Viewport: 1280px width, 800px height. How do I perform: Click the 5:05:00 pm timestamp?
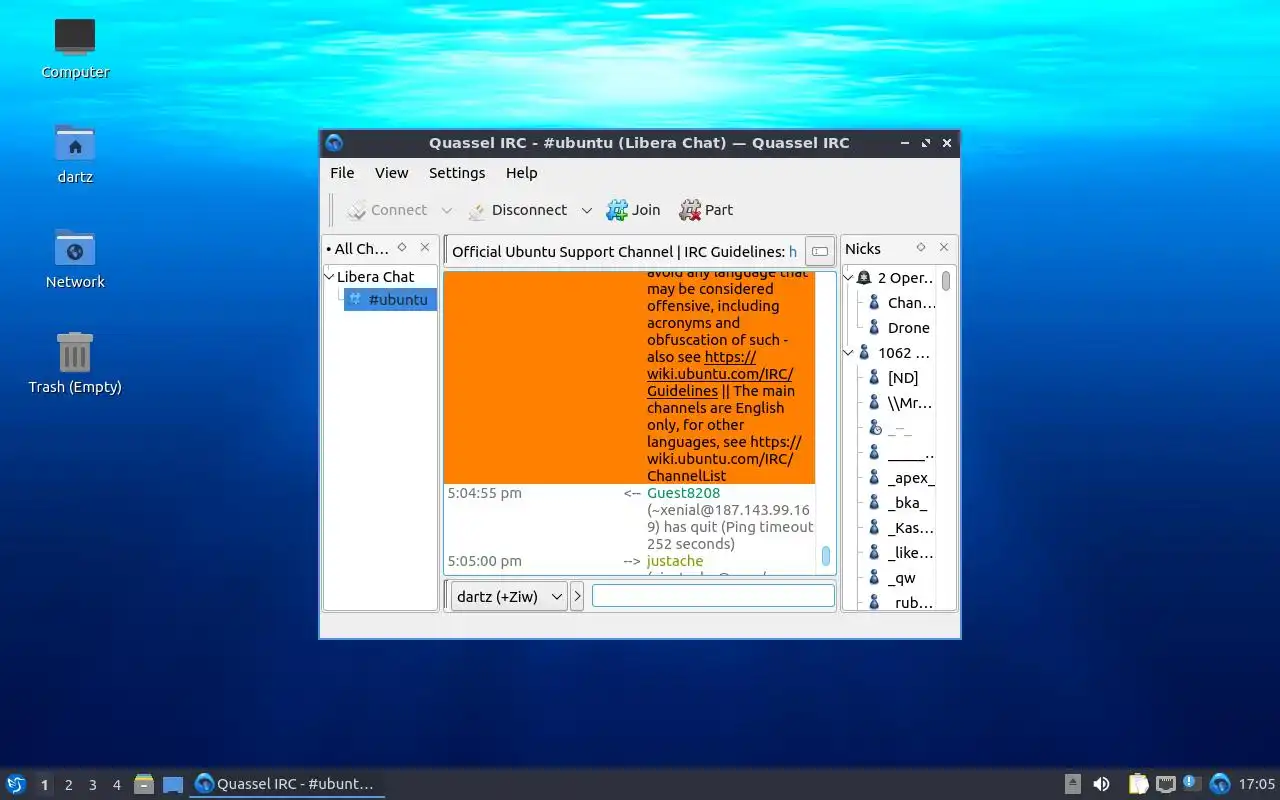(484, 561)
